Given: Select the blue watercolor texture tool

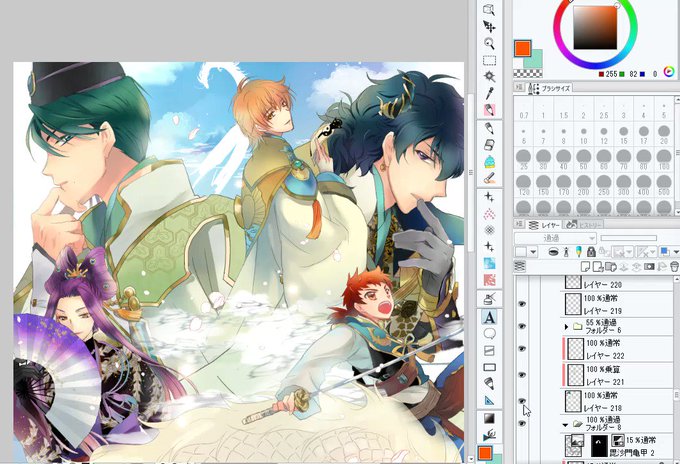Looking at the screenshot, I should coord(489,263).
